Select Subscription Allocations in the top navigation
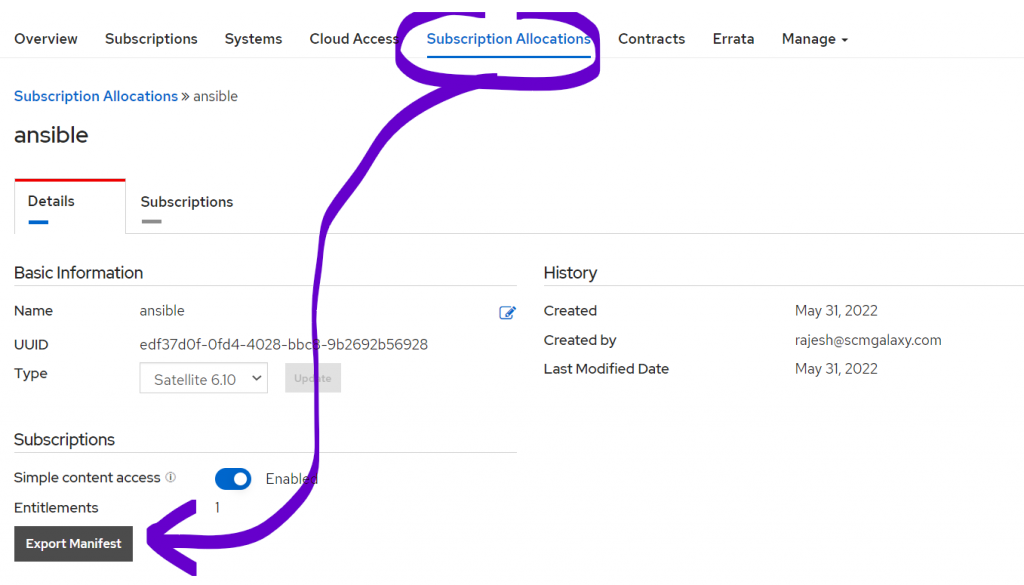The height and width of the screenshot is (585, 1024). point(508,39)
